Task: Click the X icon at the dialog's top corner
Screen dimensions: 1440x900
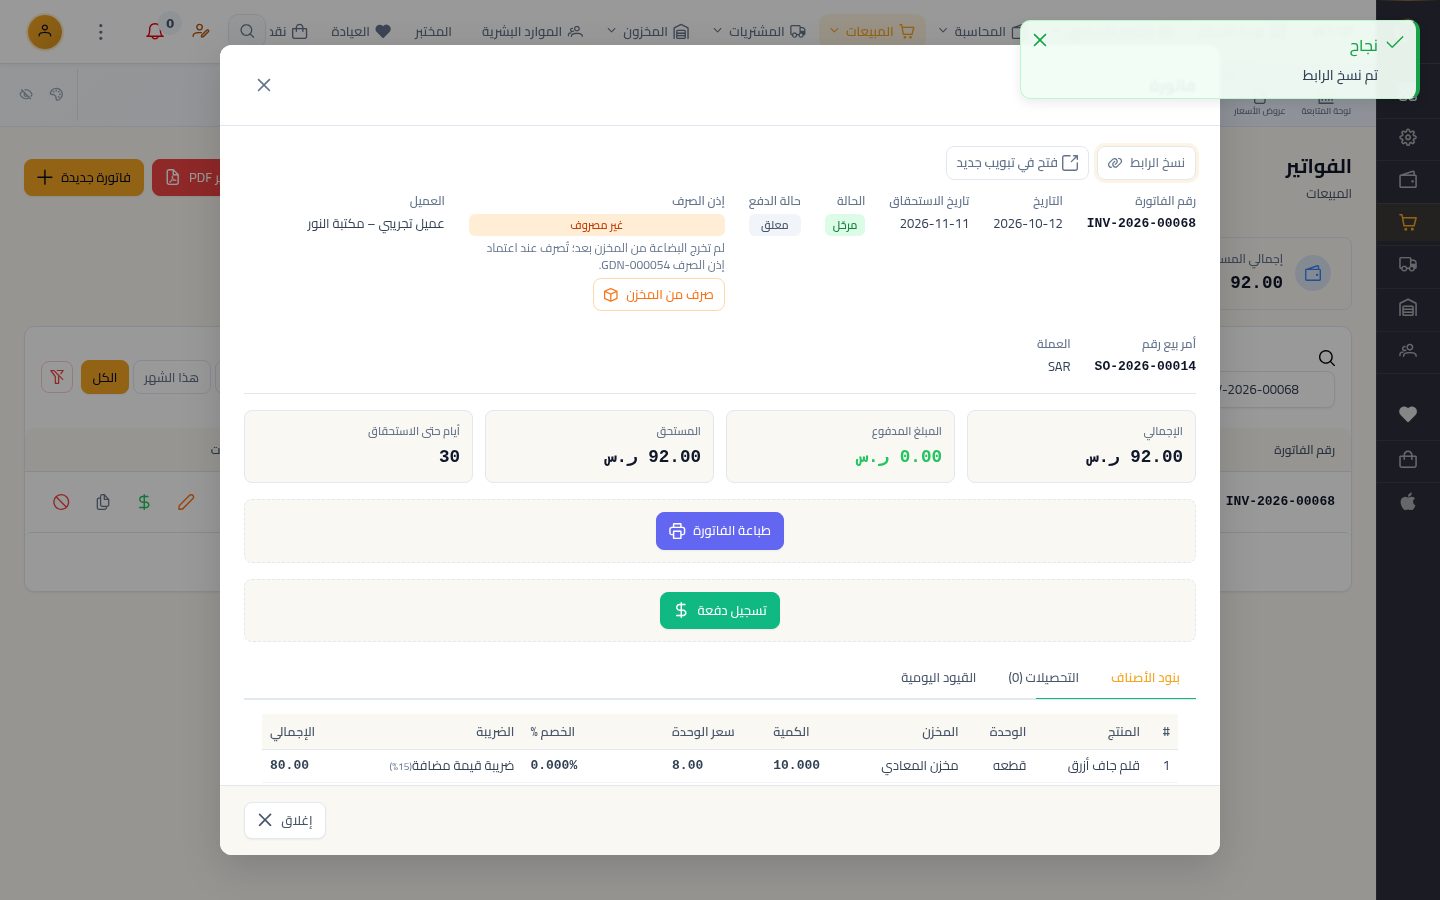Action: tap(264, 85)
